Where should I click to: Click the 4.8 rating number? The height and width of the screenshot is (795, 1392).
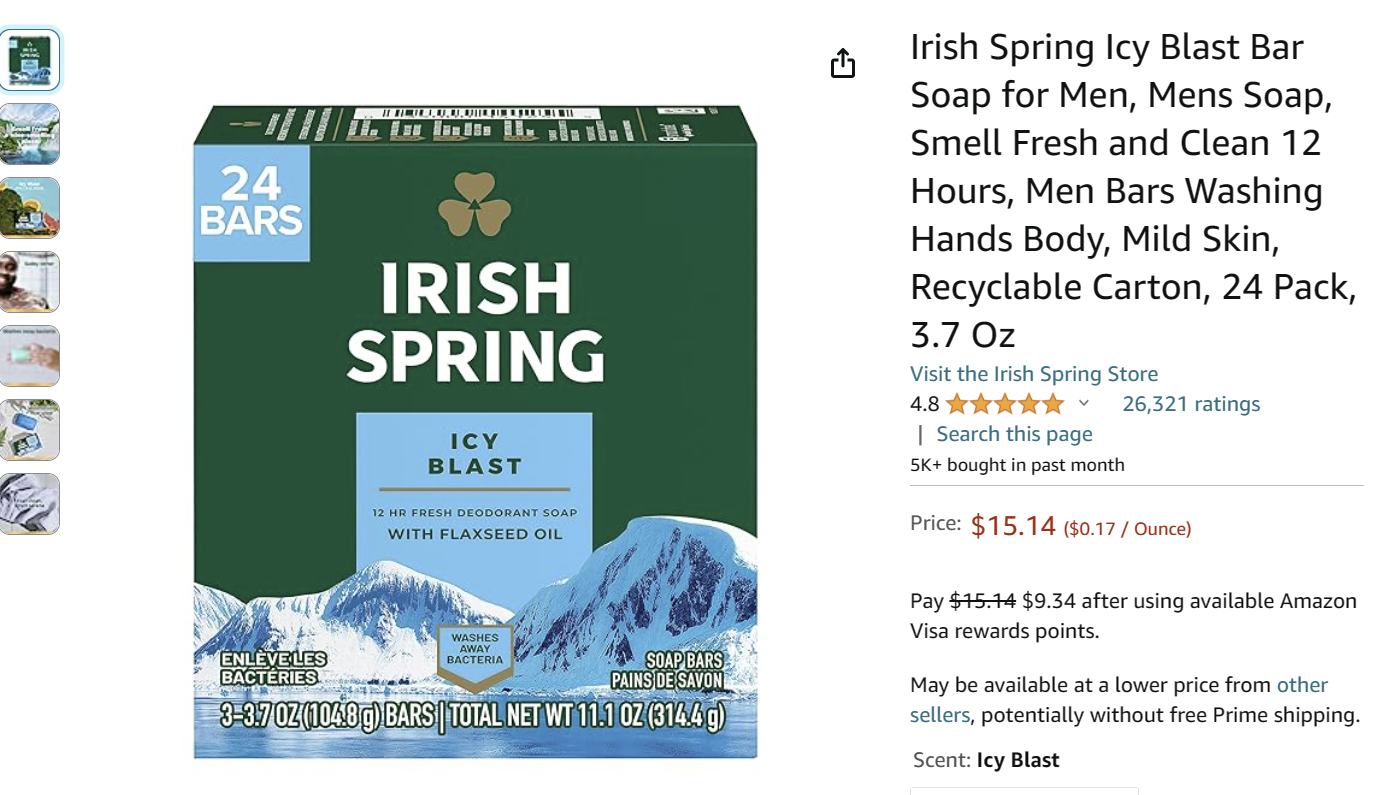point(924,404)
